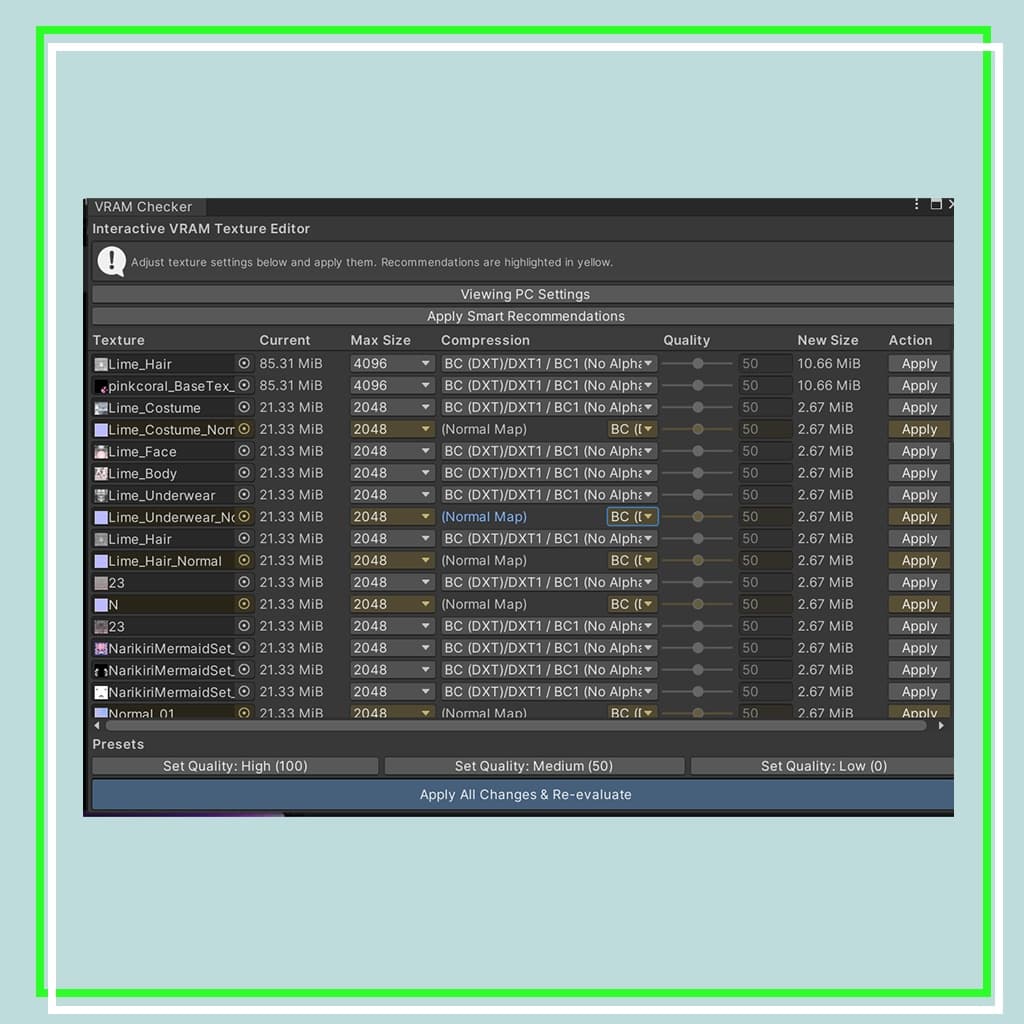Set Quality preset to Low (0)

(x=823, y=766)
